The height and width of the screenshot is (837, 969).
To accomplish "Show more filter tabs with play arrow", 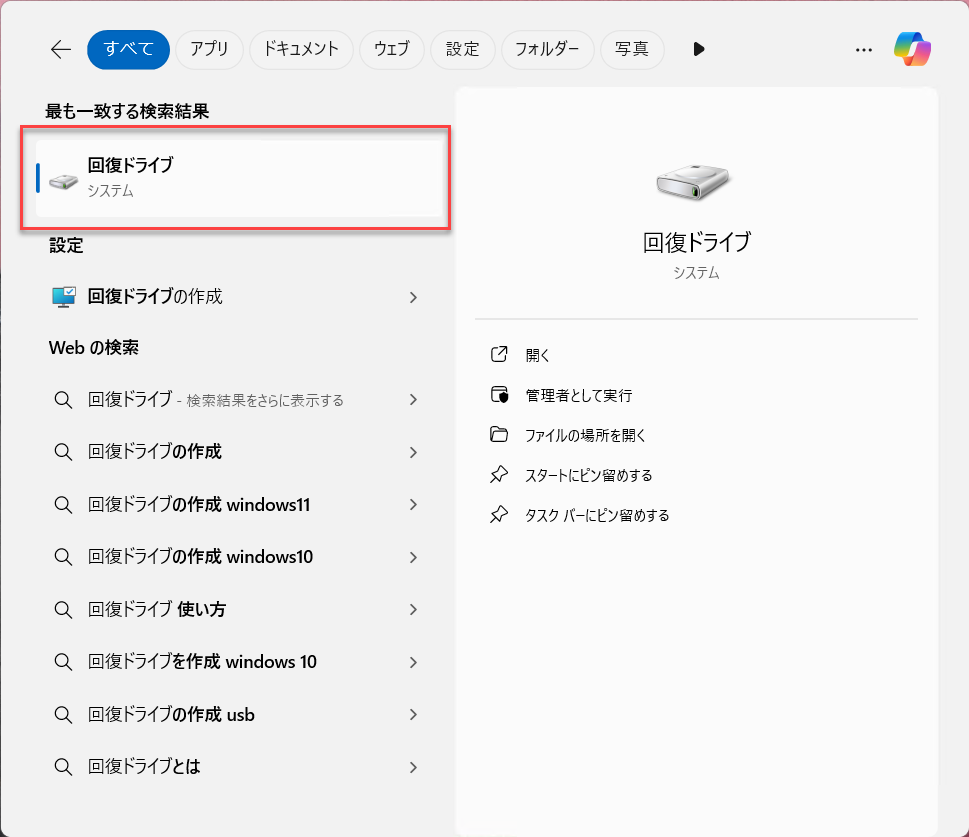I will pyautogui.click(x=699, y=49).
